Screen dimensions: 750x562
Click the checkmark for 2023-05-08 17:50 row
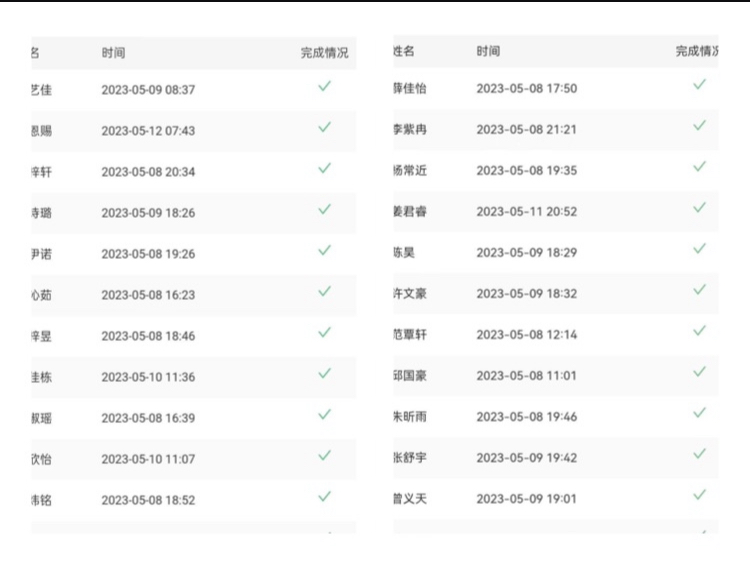(x=700, y=85)
